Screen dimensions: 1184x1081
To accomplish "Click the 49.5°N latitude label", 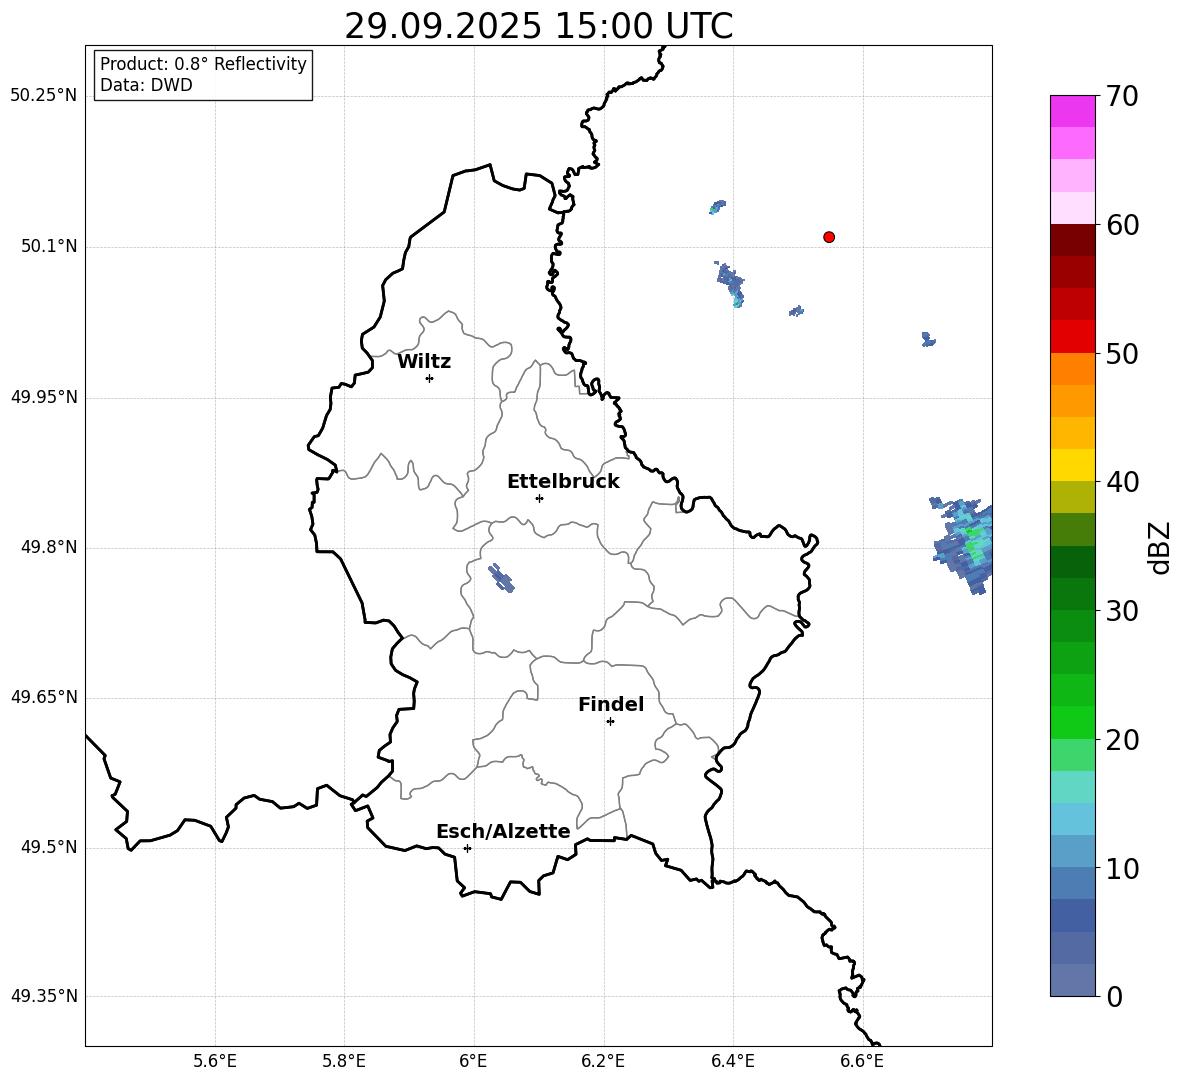I will click(x=49, y=847).
